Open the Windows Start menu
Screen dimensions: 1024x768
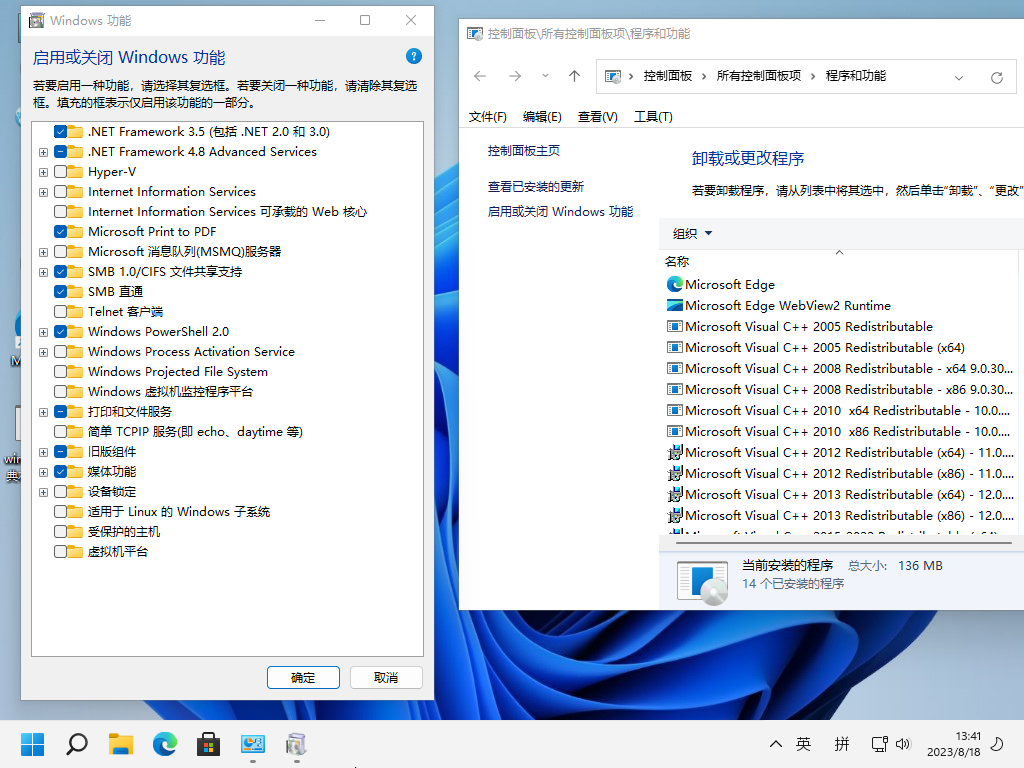32,744
